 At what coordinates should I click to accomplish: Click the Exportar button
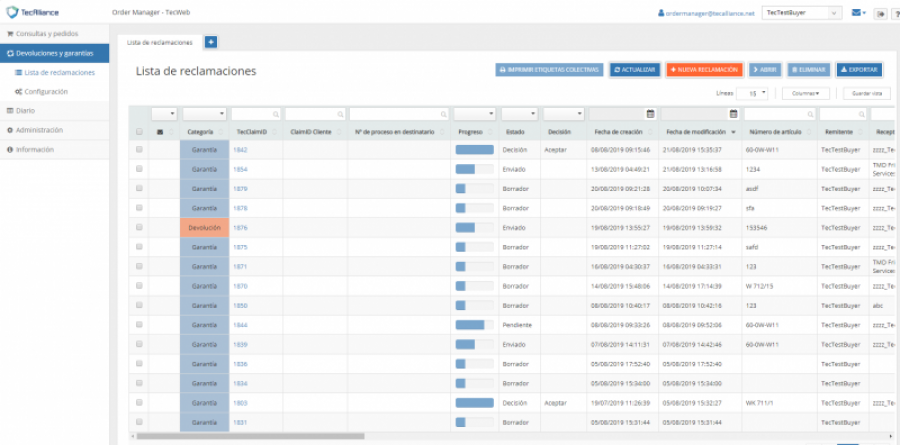tap(859, 69)
